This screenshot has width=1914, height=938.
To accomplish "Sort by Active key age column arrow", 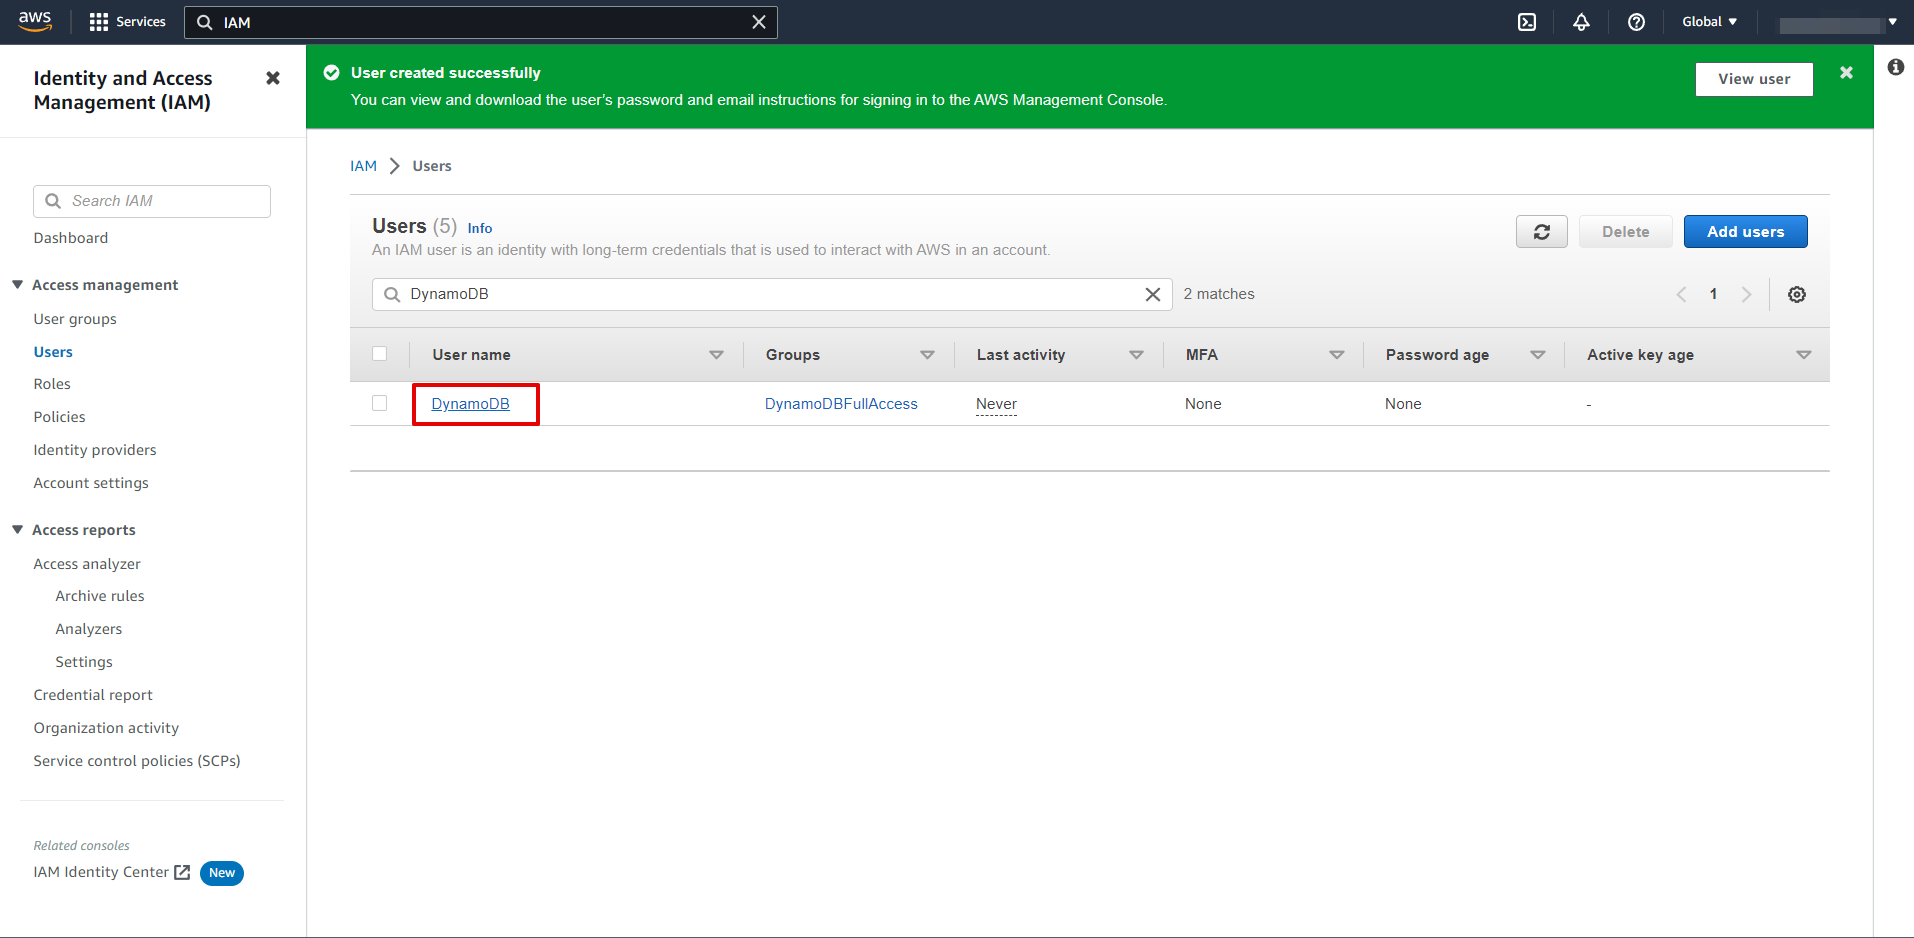I will coord(1803,355).
